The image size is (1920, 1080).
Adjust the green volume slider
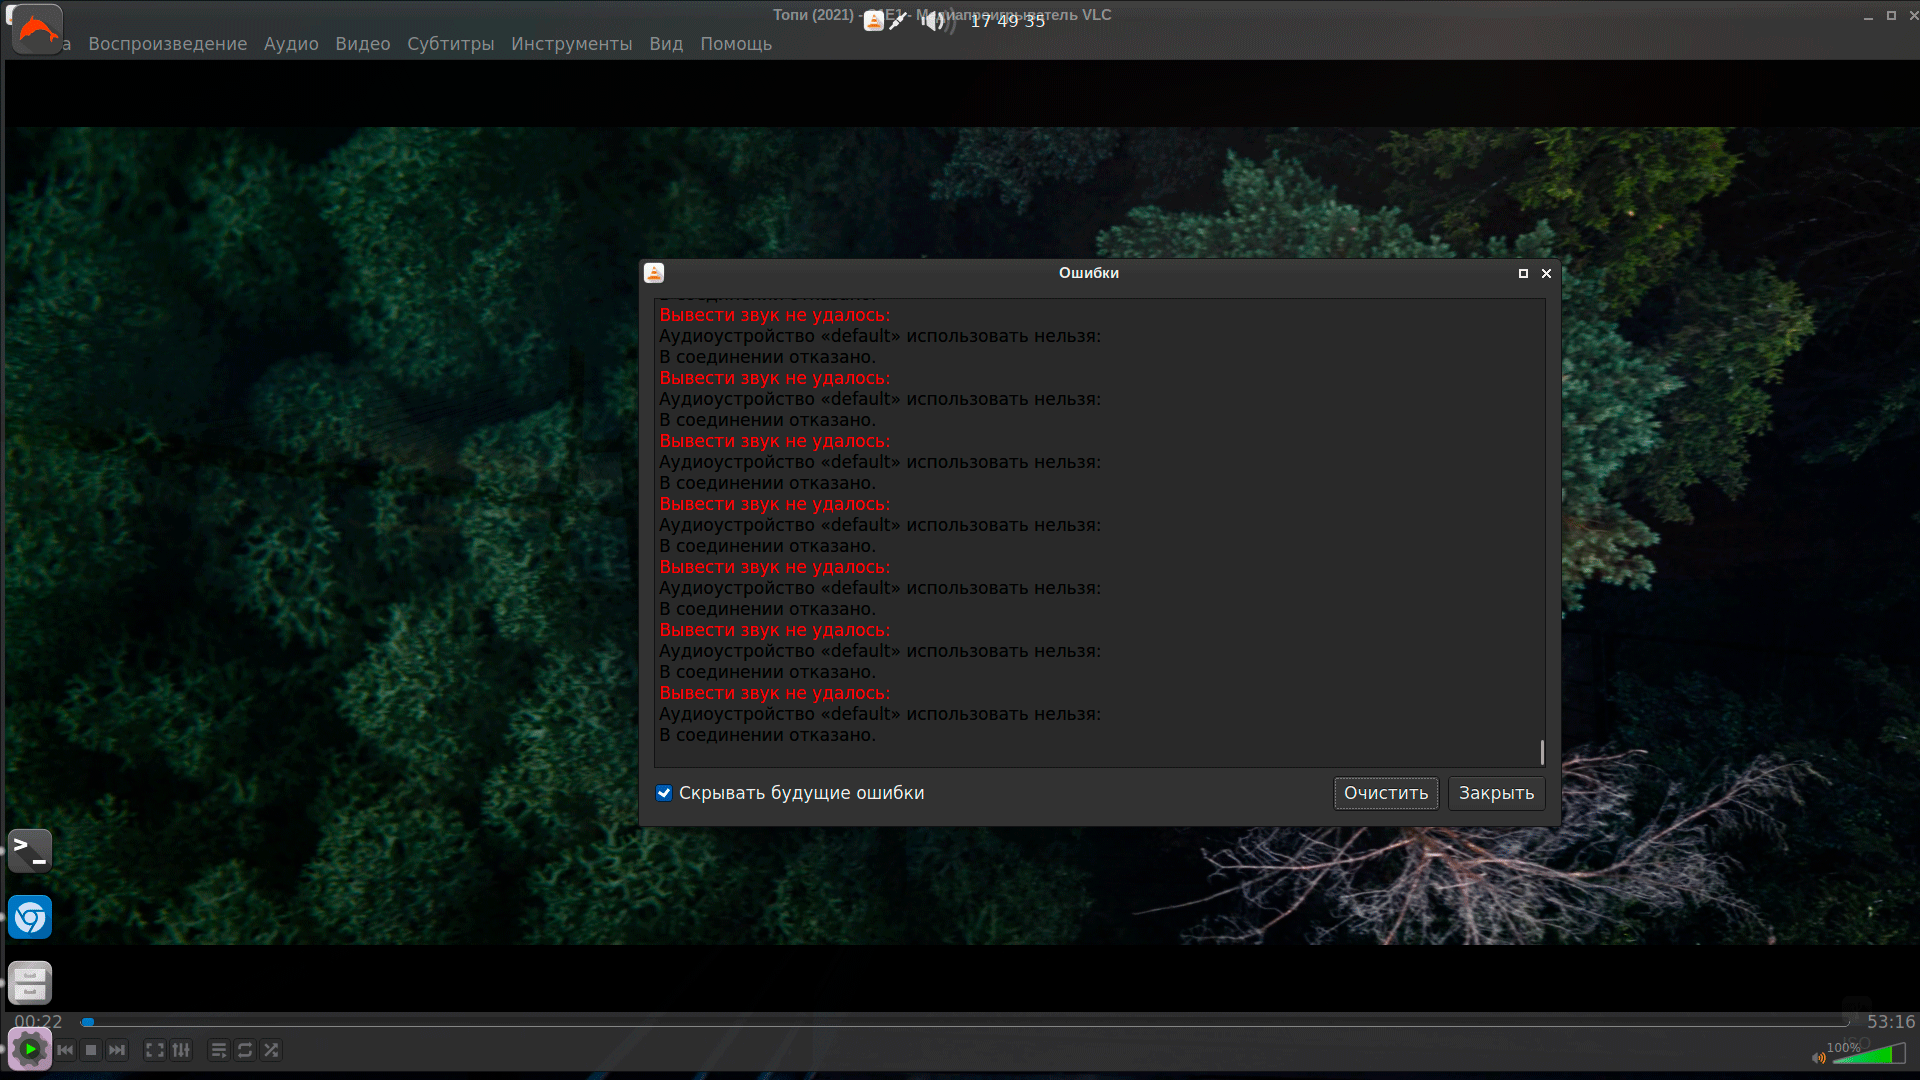1868,1055
